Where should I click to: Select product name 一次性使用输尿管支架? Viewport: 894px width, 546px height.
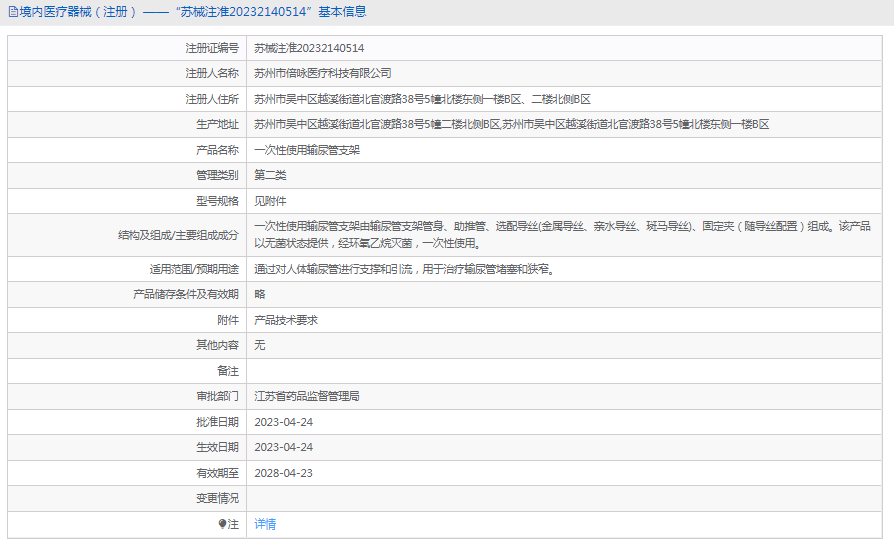point(307,150)
